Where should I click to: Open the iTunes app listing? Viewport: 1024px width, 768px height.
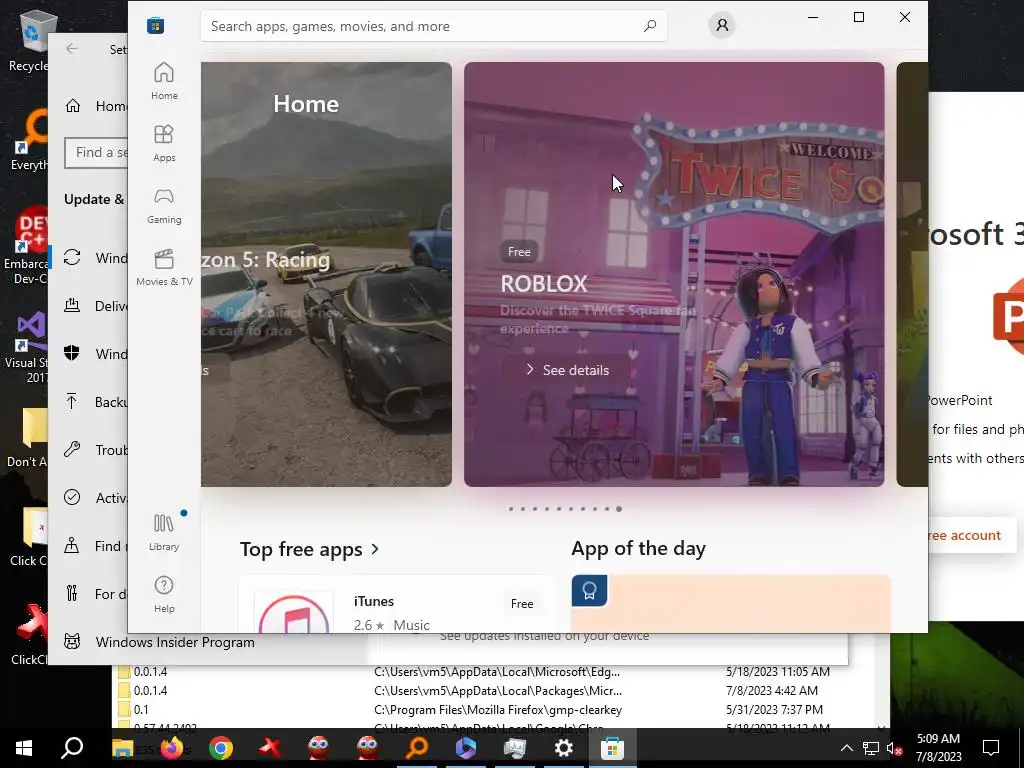pyautogui.click(x=396, y=604)
